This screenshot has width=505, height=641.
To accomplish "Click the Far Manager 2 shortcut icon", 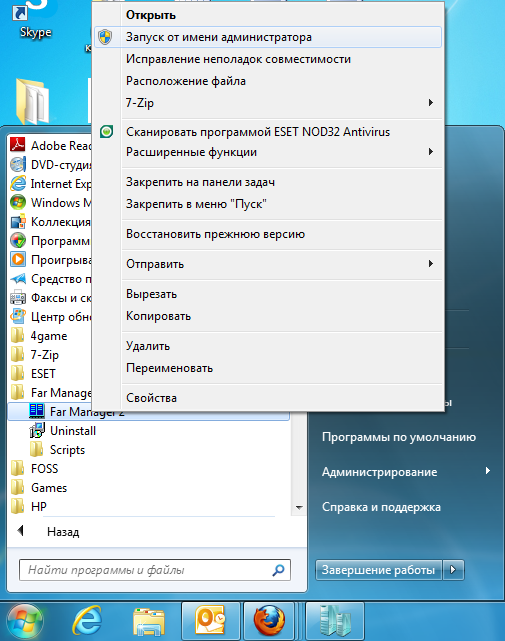I will click(37, 411).
